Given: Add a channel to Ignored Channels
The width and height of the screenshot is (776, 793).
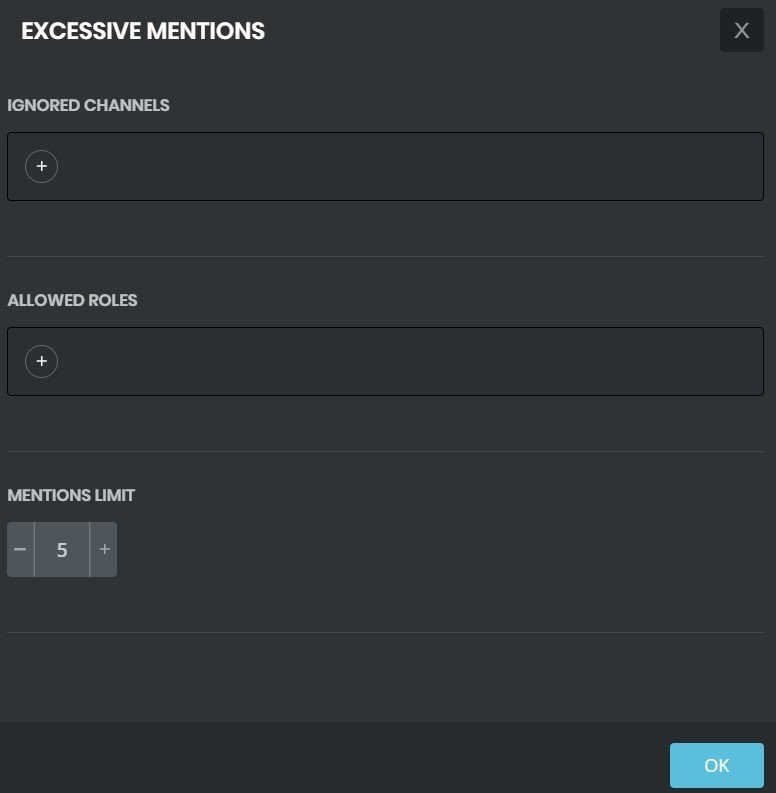Looking at the screenshot, I should point(41,166).
